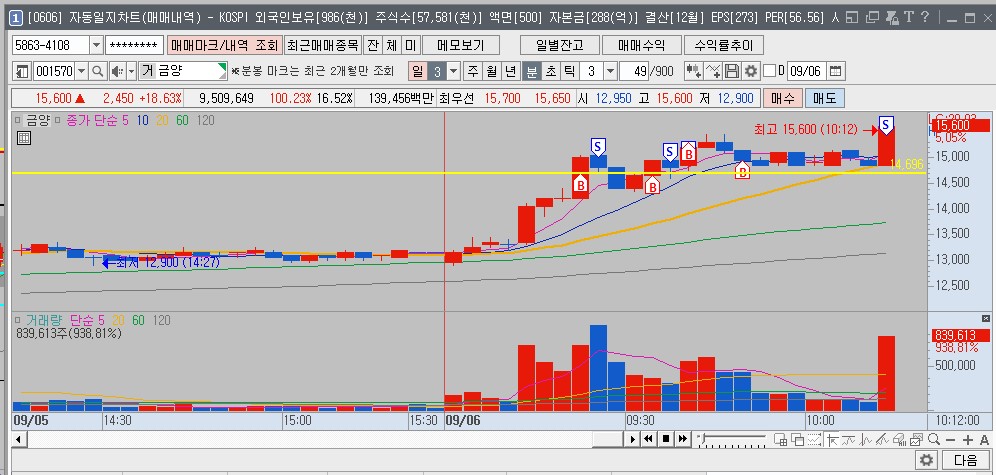Toggle the 잔 button

[373, 45]
